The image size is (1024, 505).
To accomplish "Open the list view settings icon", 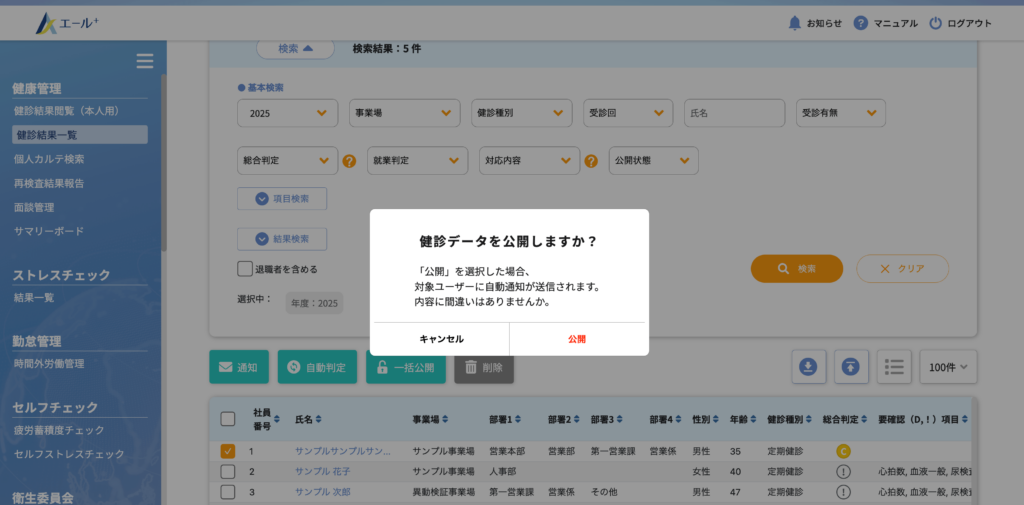I will [x=894, y=367].
